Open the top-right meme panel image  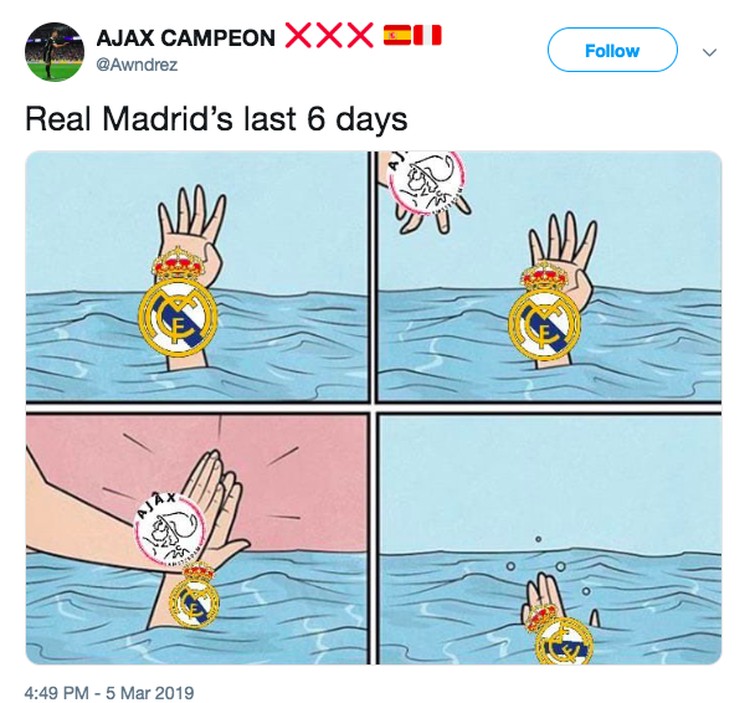(549, 276)
